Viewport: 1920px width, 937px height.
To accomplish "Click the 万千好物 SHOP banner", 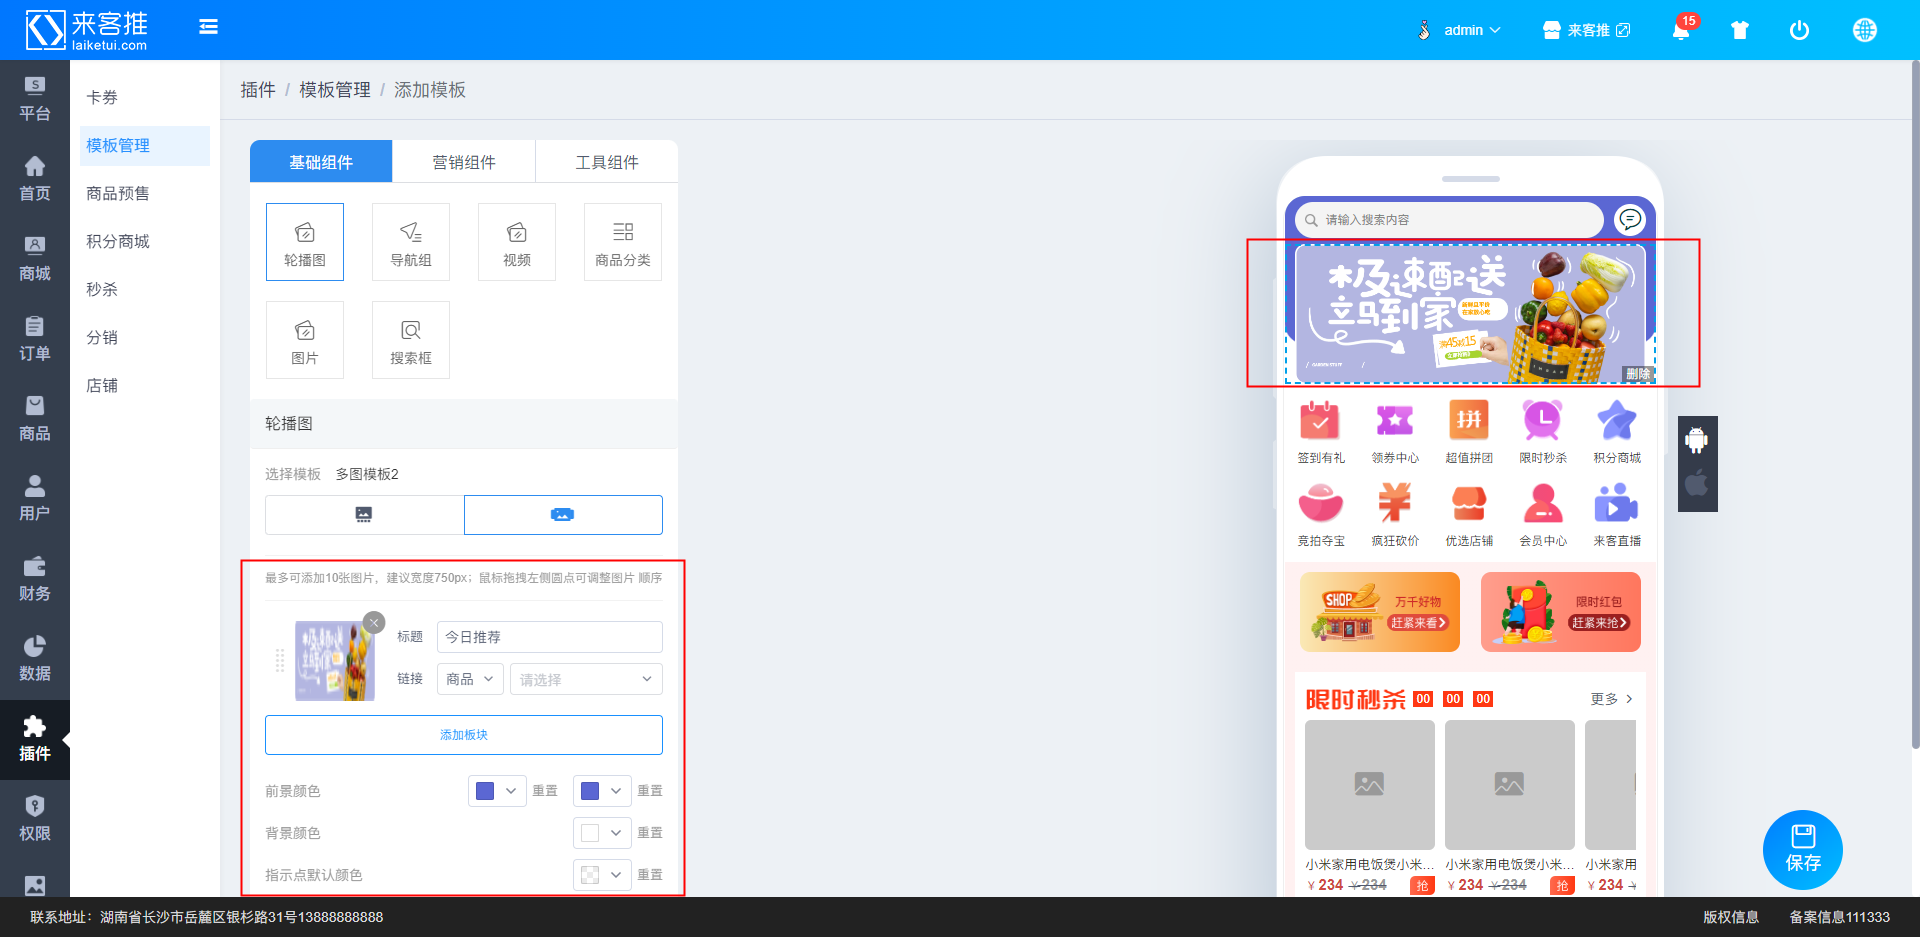I will click(x=1380, y=612).
